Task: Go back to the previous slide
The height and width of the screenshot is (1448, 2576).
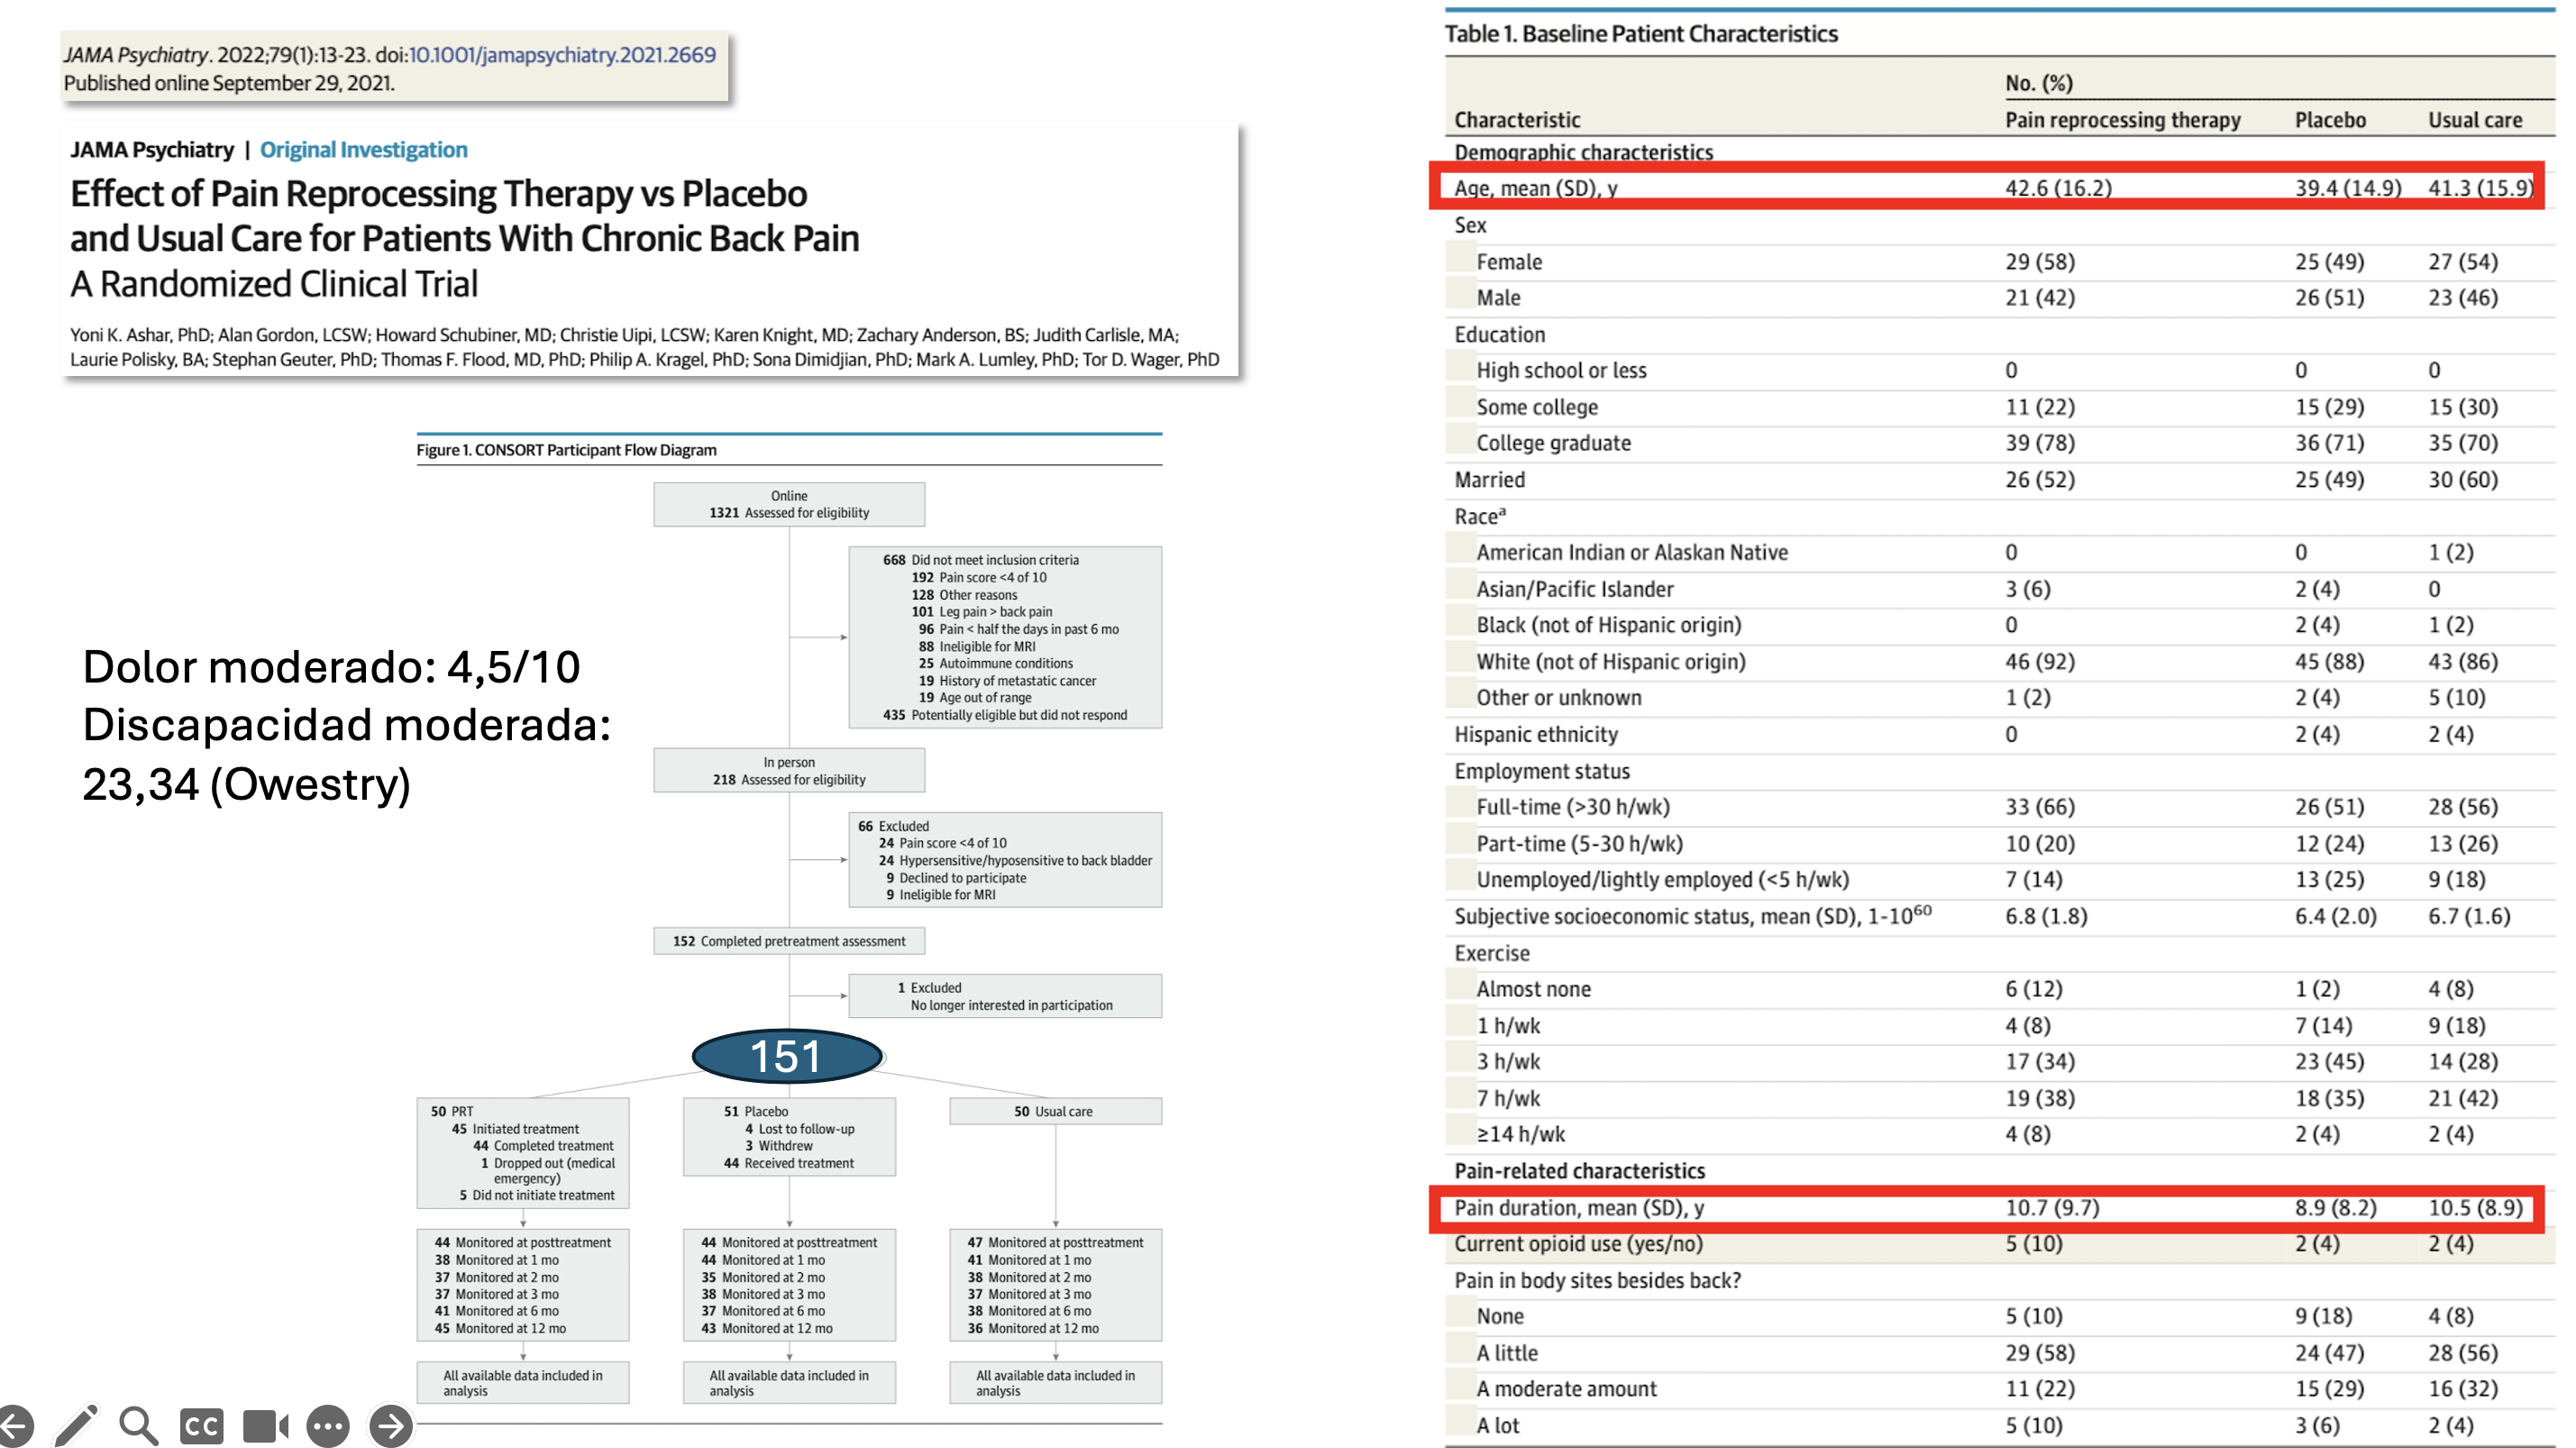Action: [x=14, y=1426]
